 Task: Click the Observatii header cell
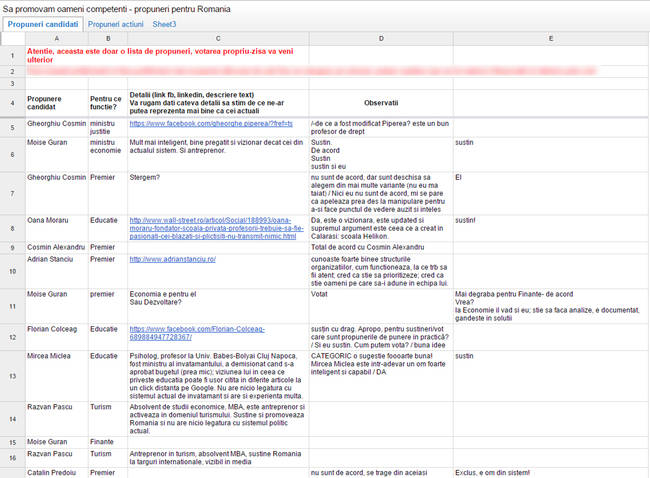pyautogui.click(x=381, y=103)
